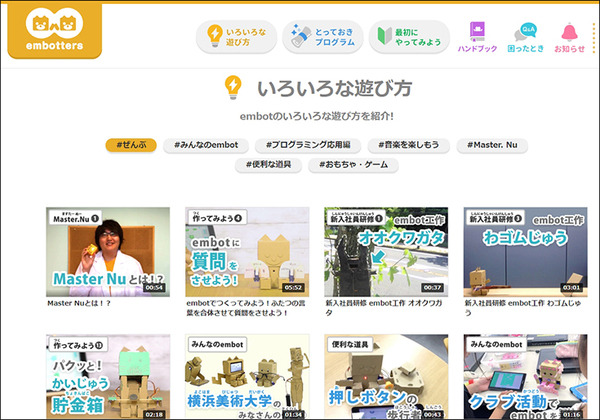Filter by #プログラミング応用編 tag

pos(308,146)
